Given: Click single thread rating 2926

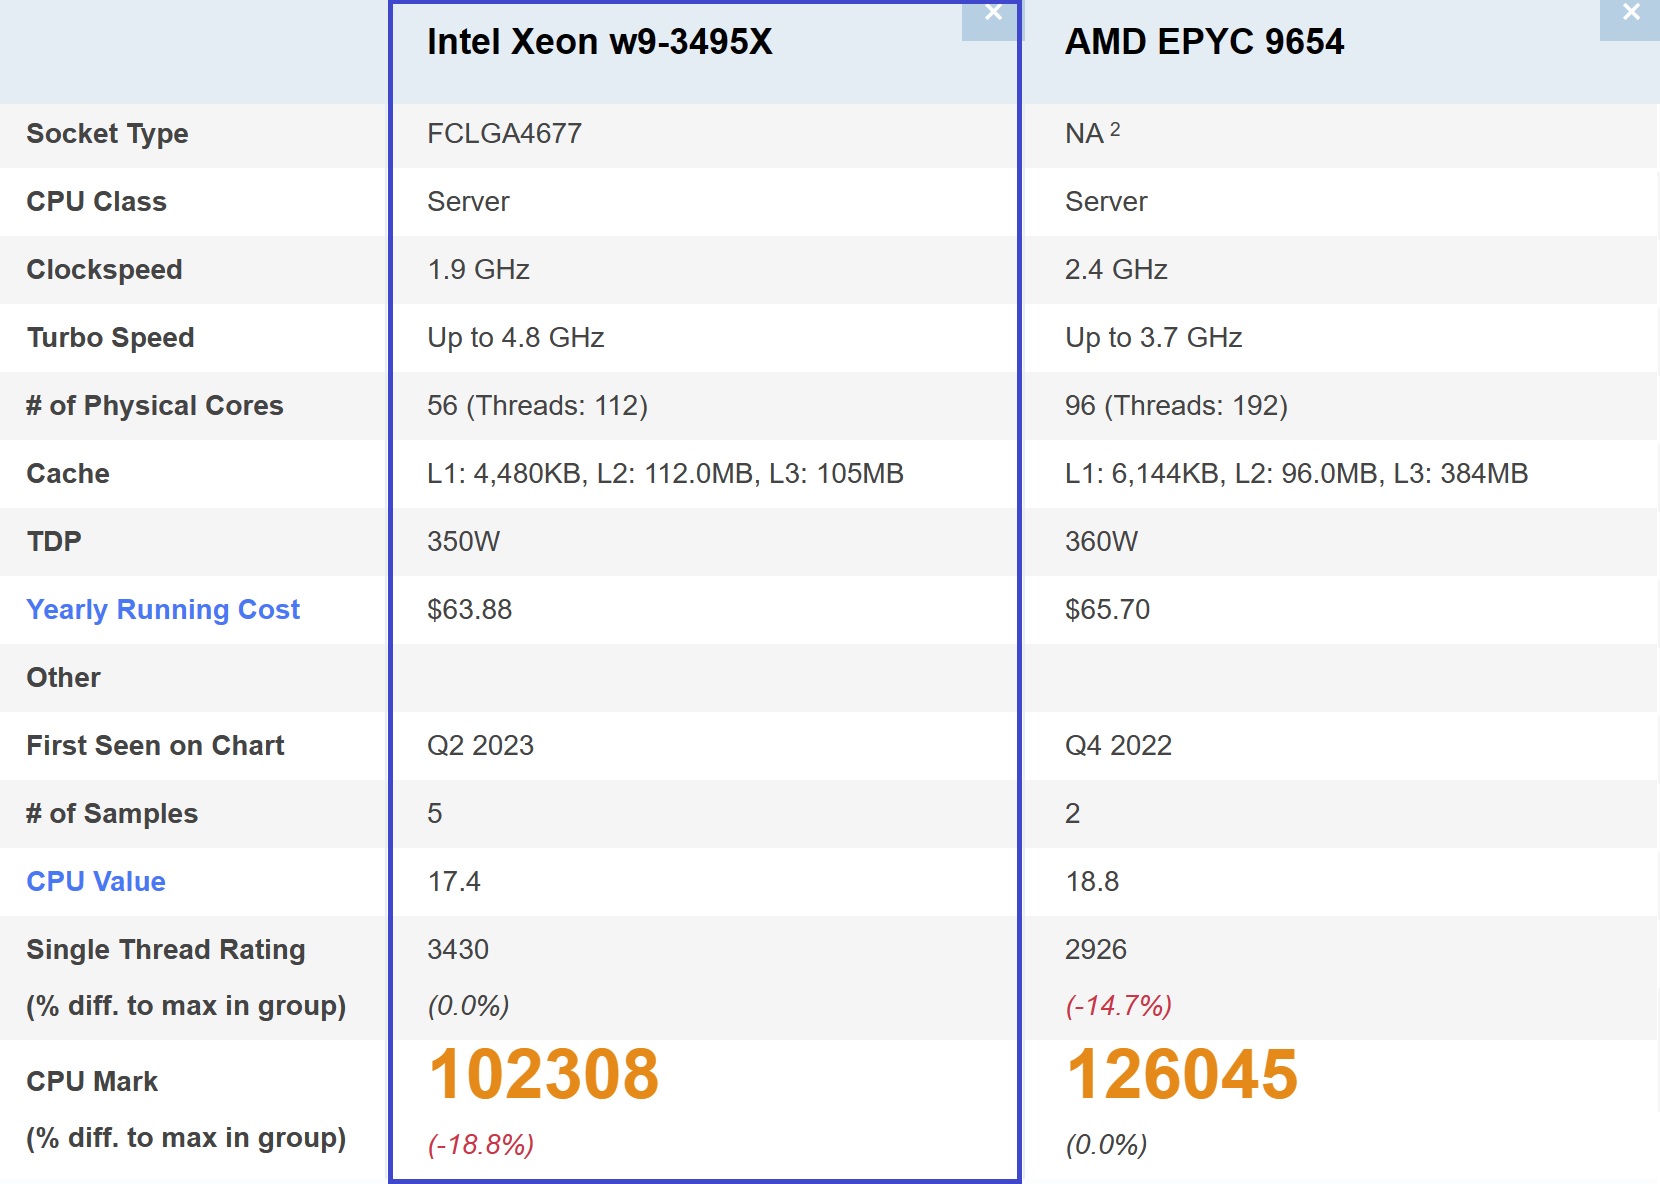Looking at the screenshot, I should [x=1096, y=949].
